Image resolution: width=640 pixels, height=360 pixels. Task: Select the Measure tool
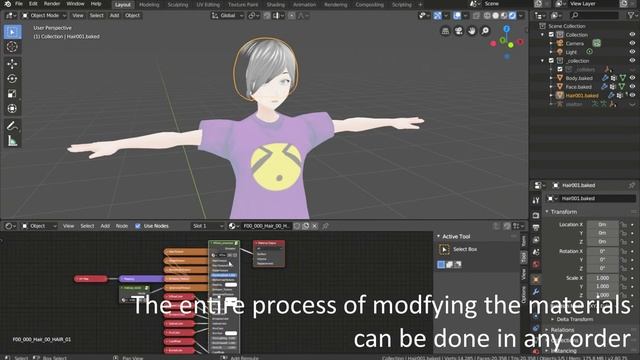tap(12, 141)
